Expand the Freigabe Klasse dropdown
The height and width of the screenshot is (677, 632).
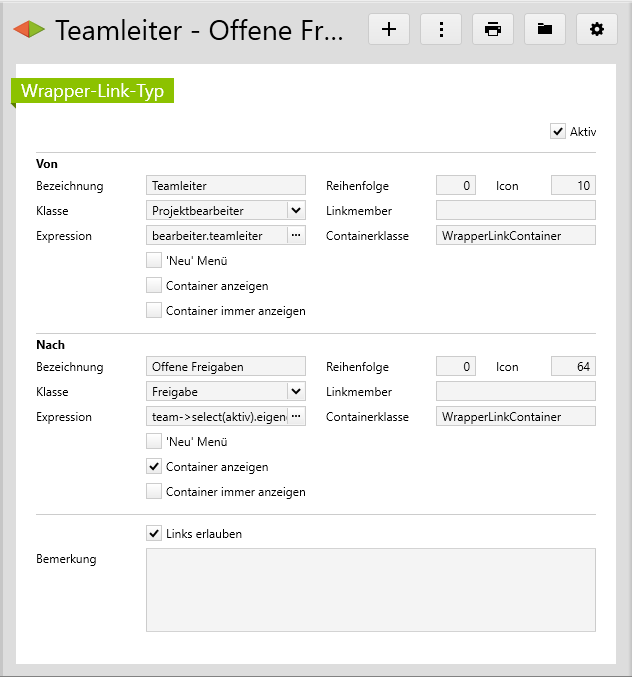point(295,392)
